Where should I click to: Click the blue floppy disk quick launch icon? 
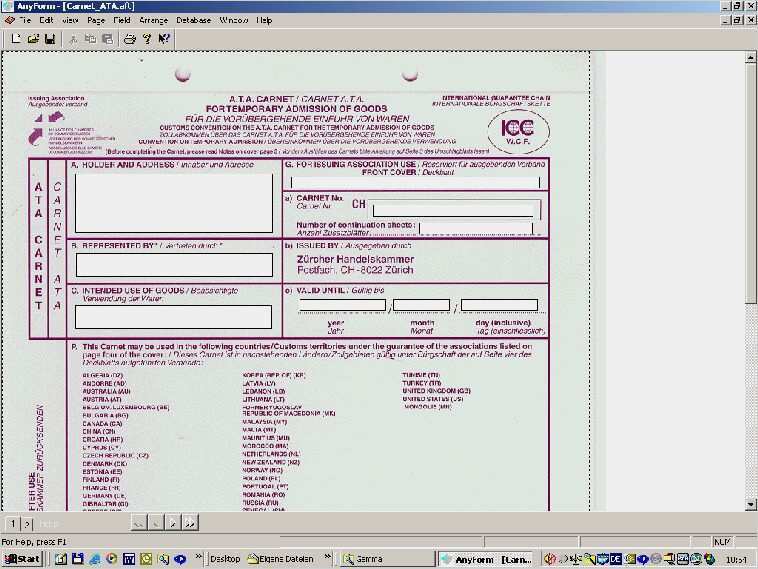[x=77, y=559]
